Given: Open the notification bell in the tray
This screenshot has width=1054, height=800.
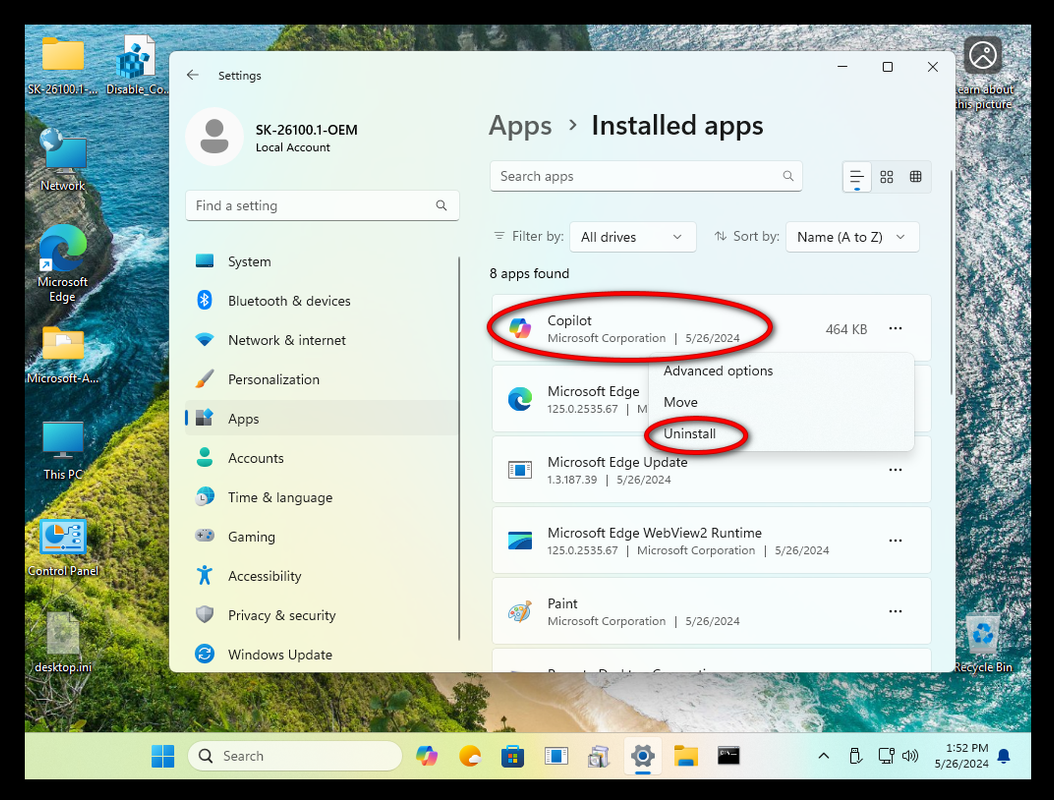Looking at the screenshot, I should pos(1004,756).
